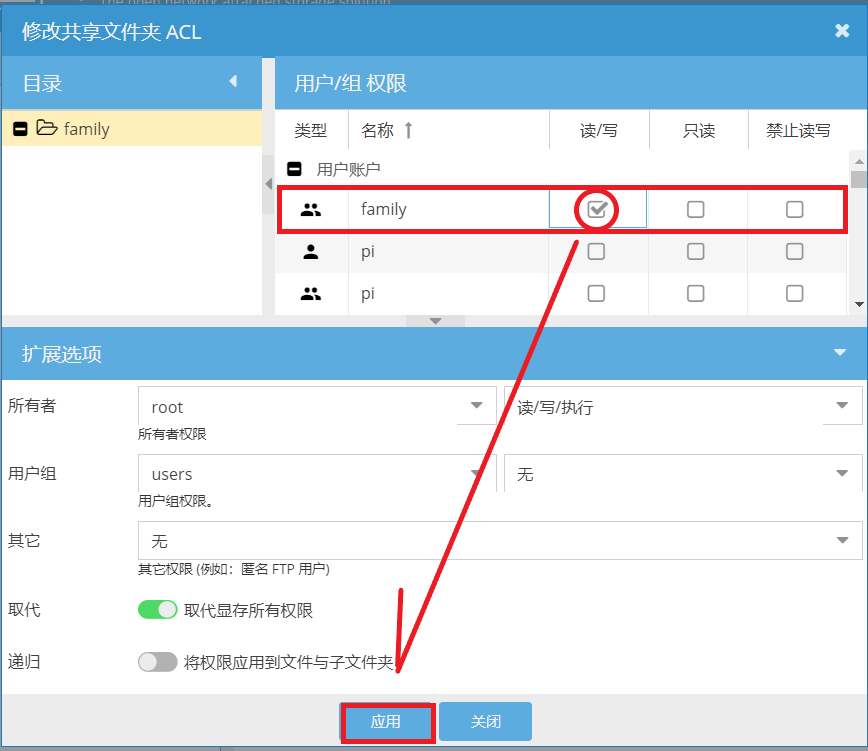This screenshot has height=751, width=868.
Task: Click the 禁止读写 column header
Action: coord(798,130)
